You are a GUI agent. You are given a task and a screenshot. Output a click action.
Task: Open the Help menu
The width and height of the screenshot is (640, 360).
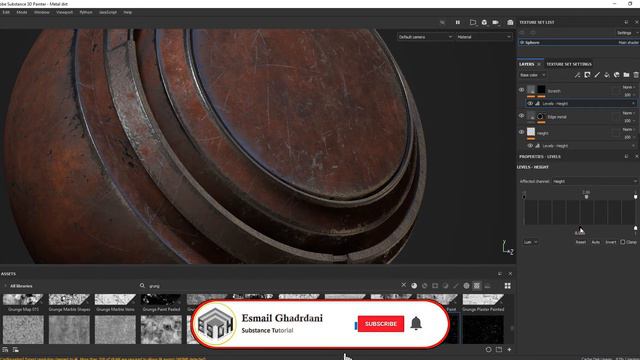127,12
